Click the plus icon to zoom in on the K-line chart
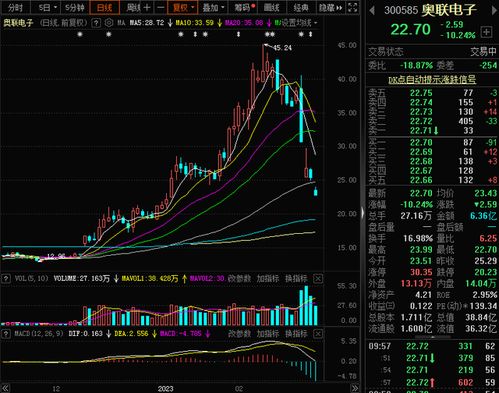The width and height of the screenshot is (499, 393). 147,7
